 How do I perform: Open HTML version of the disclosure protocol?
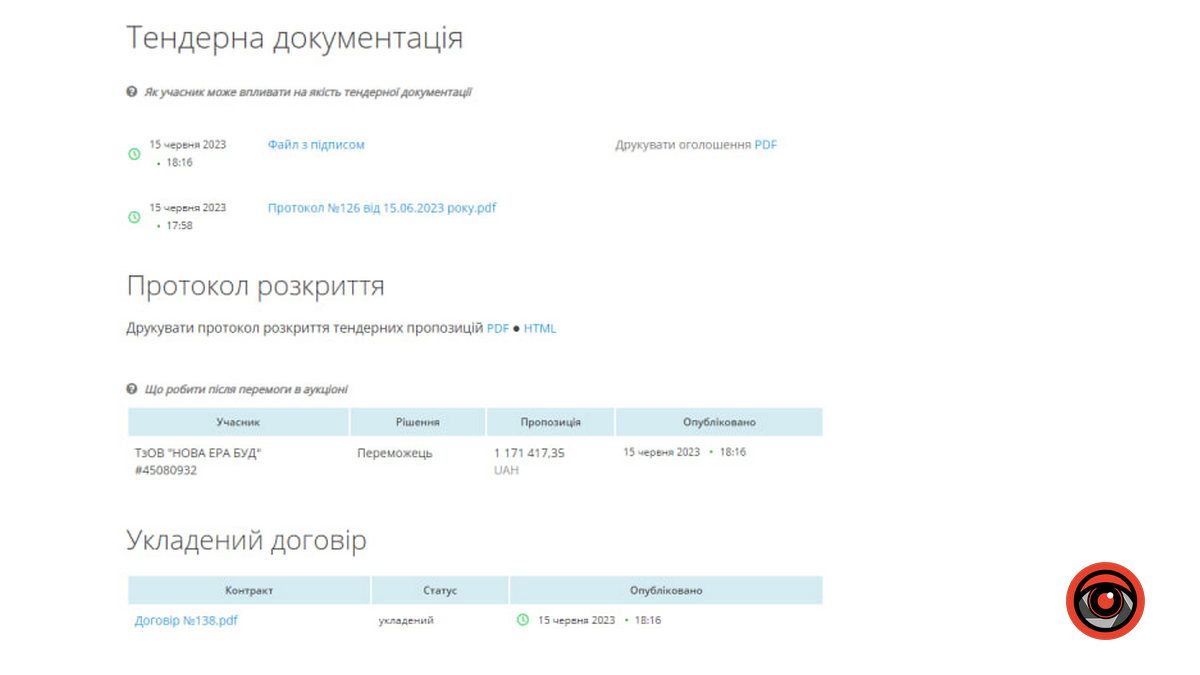(541, 327)
